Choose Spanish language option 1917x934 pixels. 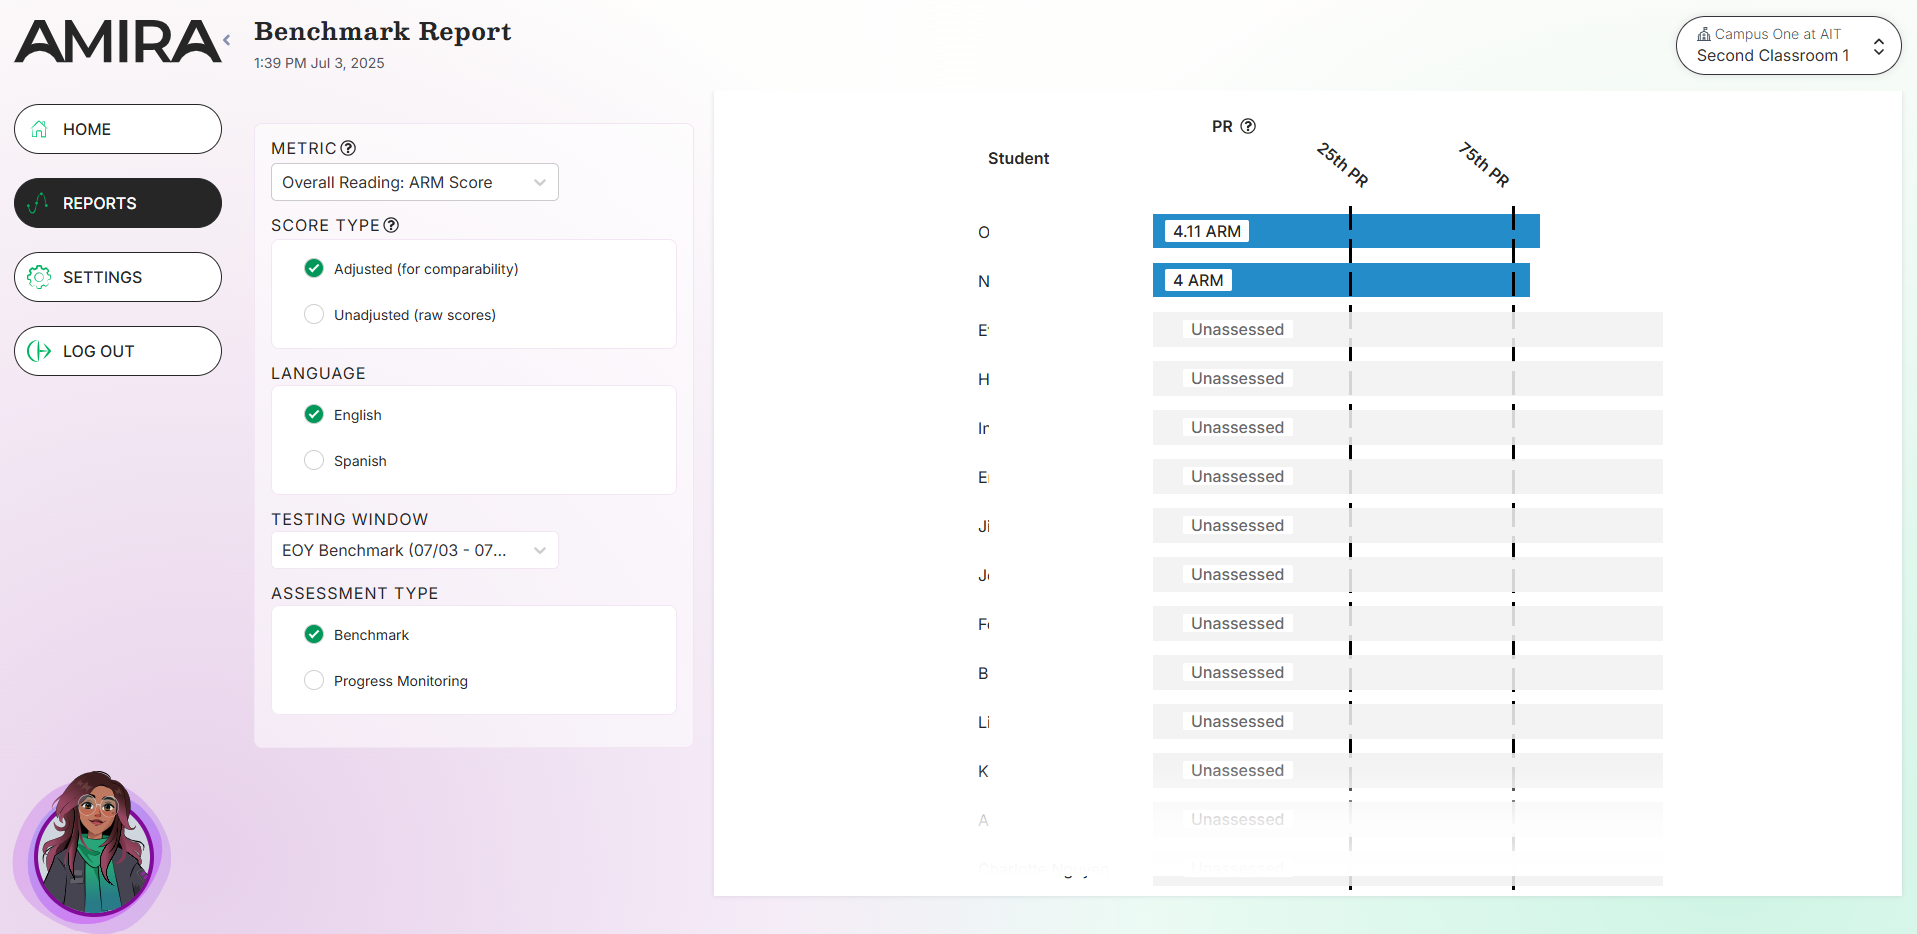pos(345,461)
